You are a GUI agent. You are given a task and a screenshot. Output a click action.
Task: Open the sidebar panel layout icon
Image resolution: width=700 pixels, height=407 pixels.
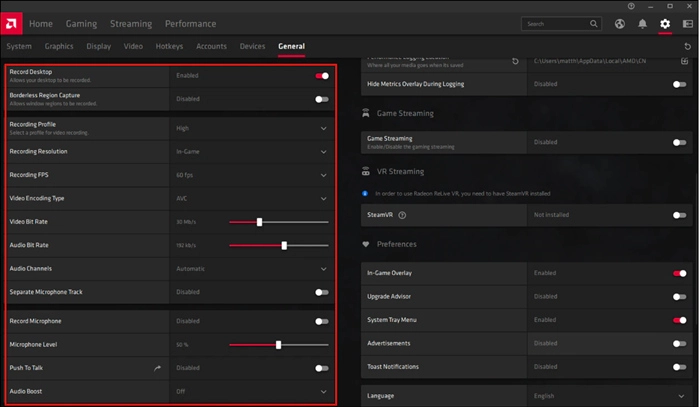686,24
